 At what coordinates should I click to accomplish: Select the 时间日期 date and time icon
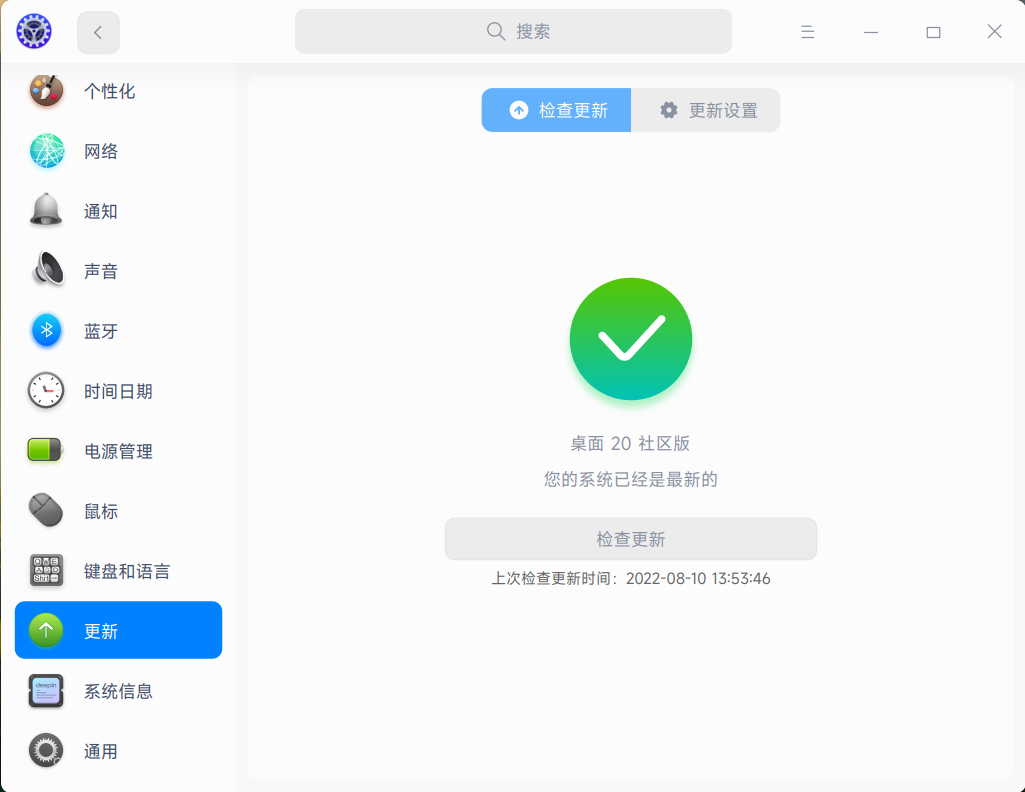(x=46, y=391)
